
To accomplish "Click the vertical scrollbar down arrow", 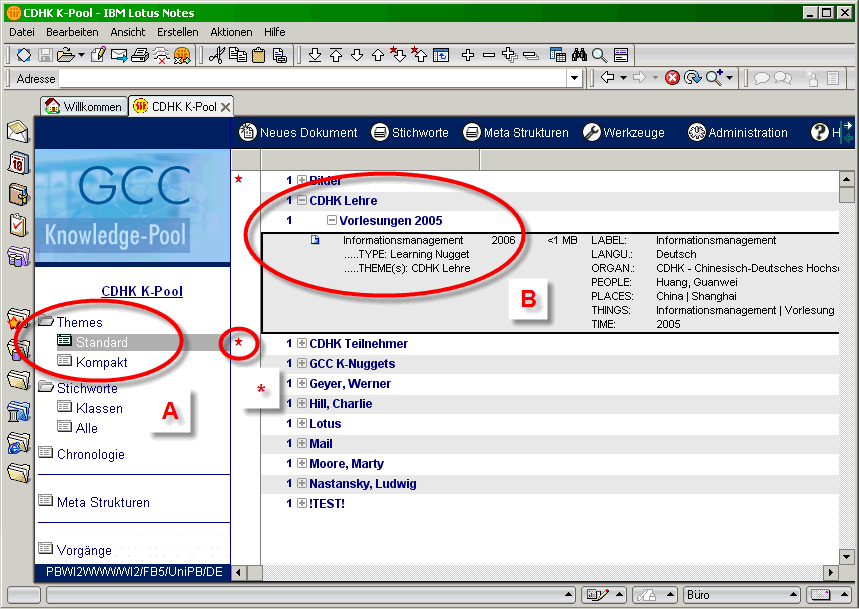I will [x=846, y=557].
